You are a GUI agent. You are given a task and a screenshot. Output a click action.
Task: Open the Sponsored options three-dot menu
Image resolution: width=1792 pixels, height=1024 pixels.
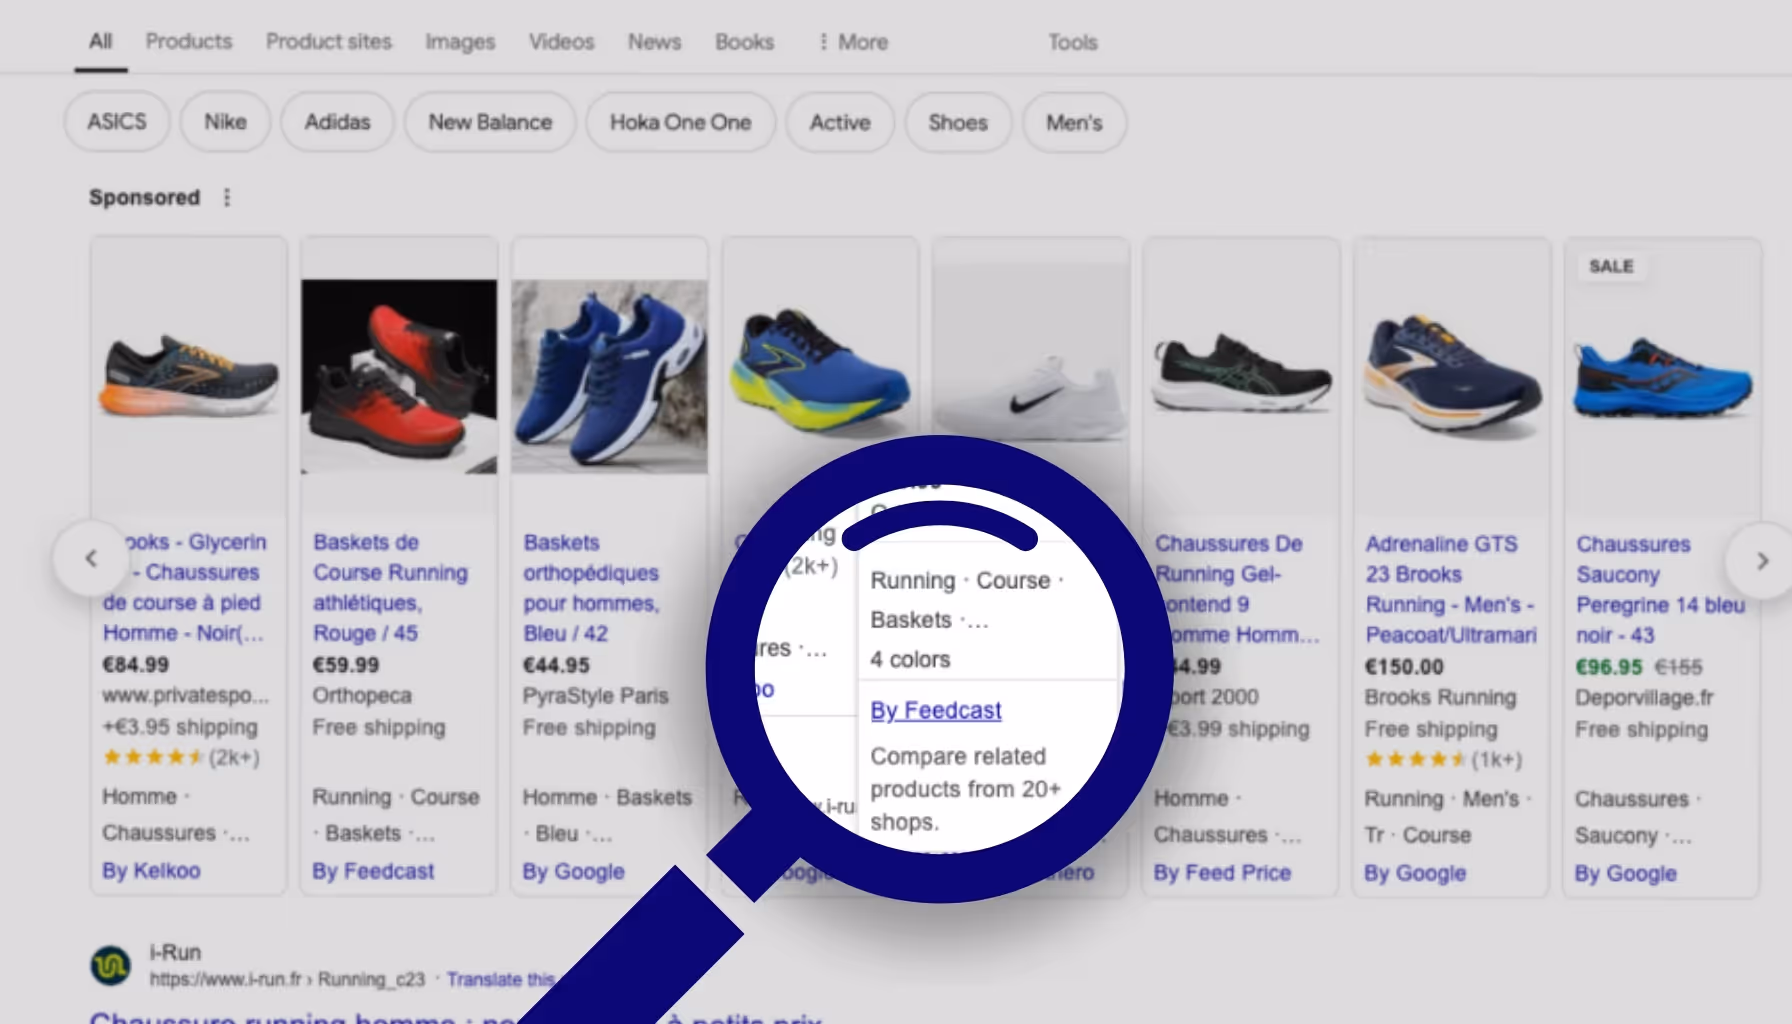click(x=227, y=197)
